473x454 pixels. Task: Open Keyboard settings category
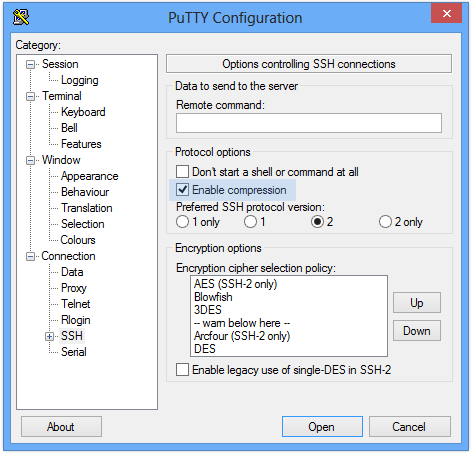click(x=83, y=112)
